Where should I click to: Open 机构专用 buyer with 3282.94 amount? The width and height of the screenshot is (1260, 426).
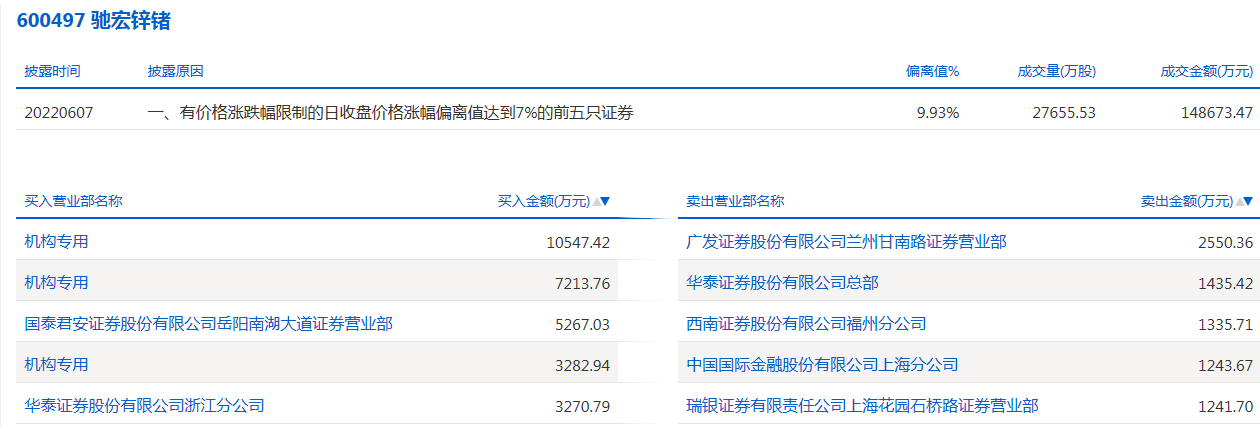[x=57, y=365]
